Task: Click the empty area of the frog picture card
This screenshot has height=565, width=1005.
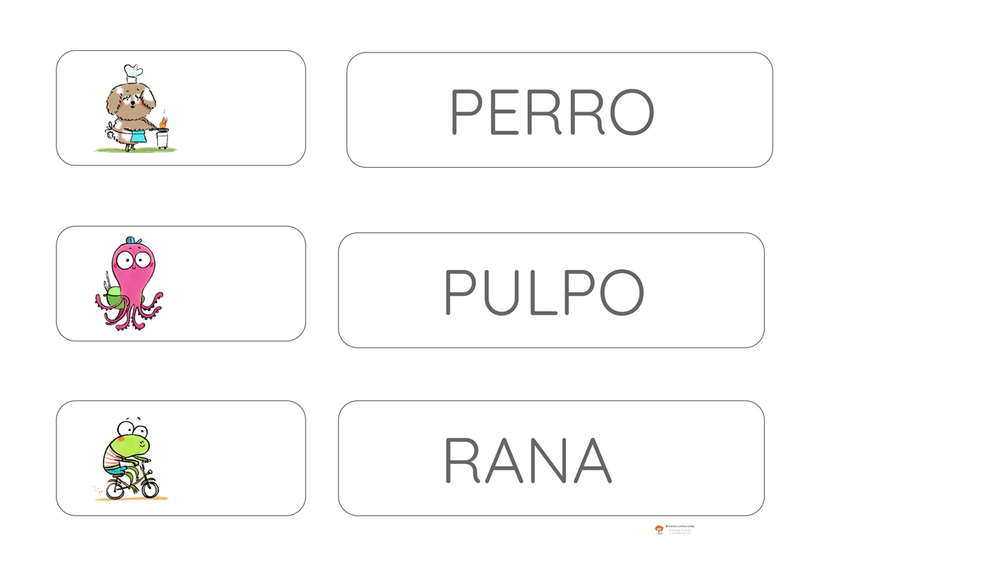Action: coord(237,458)
